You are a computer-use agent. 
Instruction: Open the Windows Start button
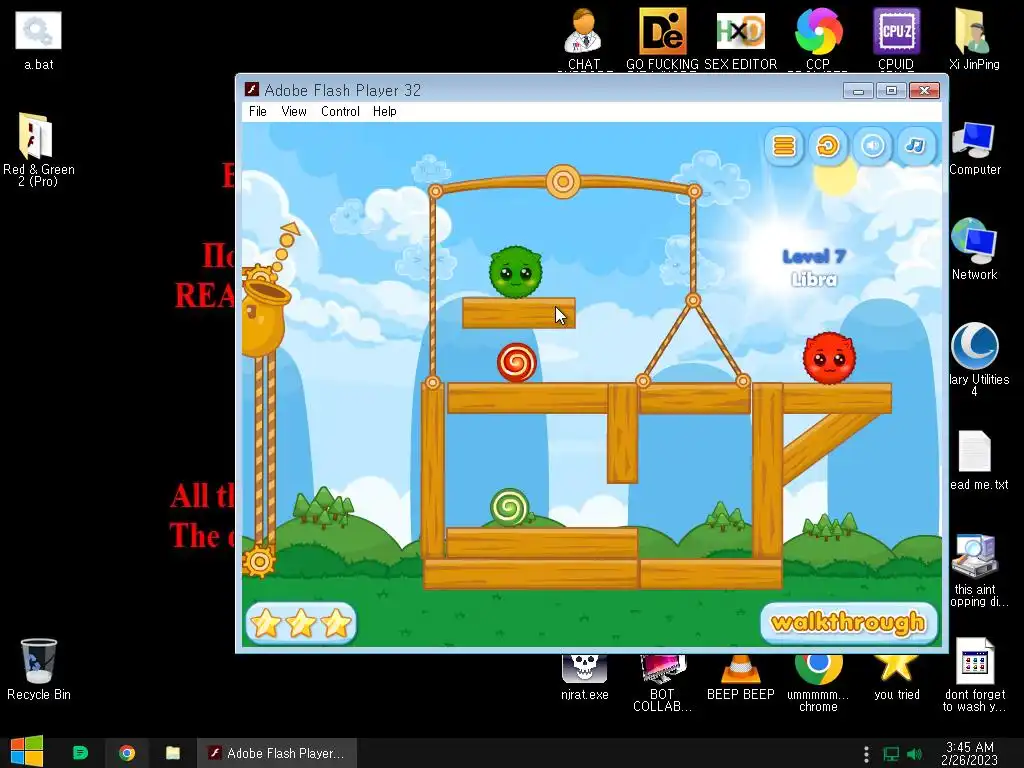(27, 752)
